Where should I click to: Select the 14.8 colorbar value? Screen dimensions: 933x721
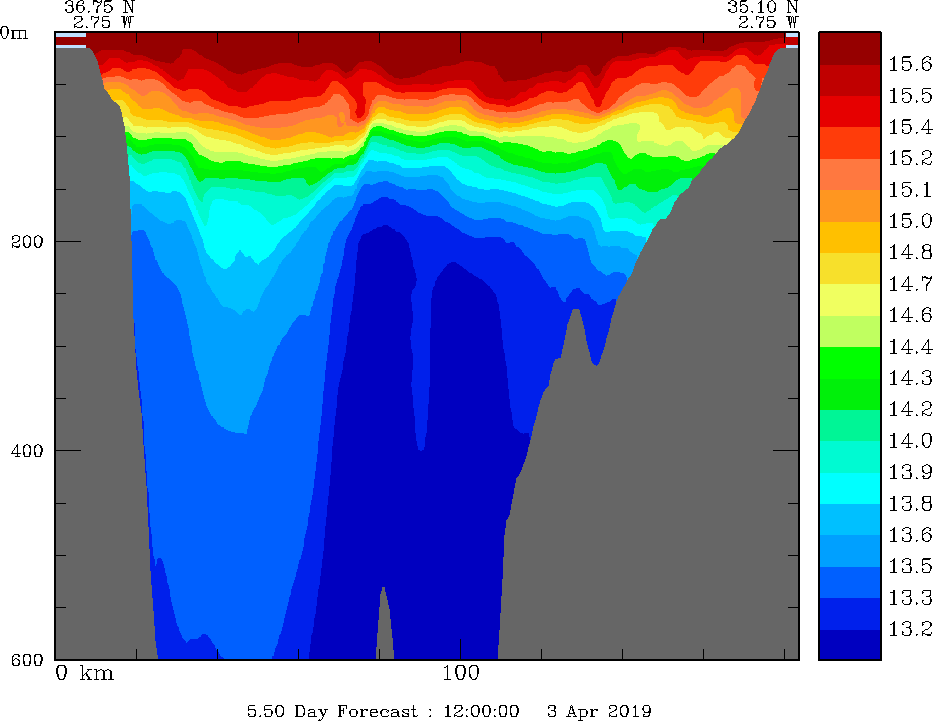[x=910, y=253]
